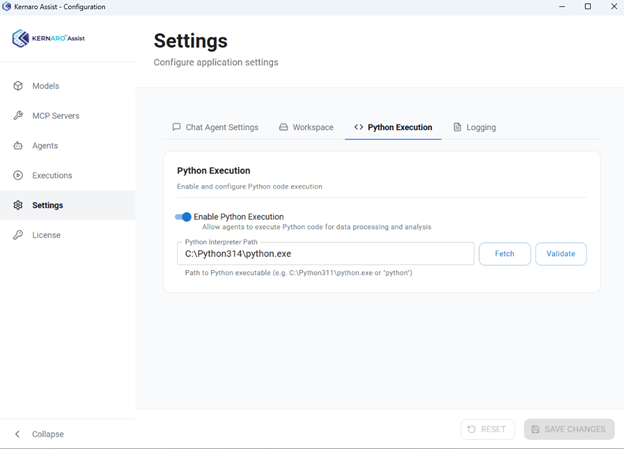Click the License key icon
624x449 pixels.
(x=18, y=236)
